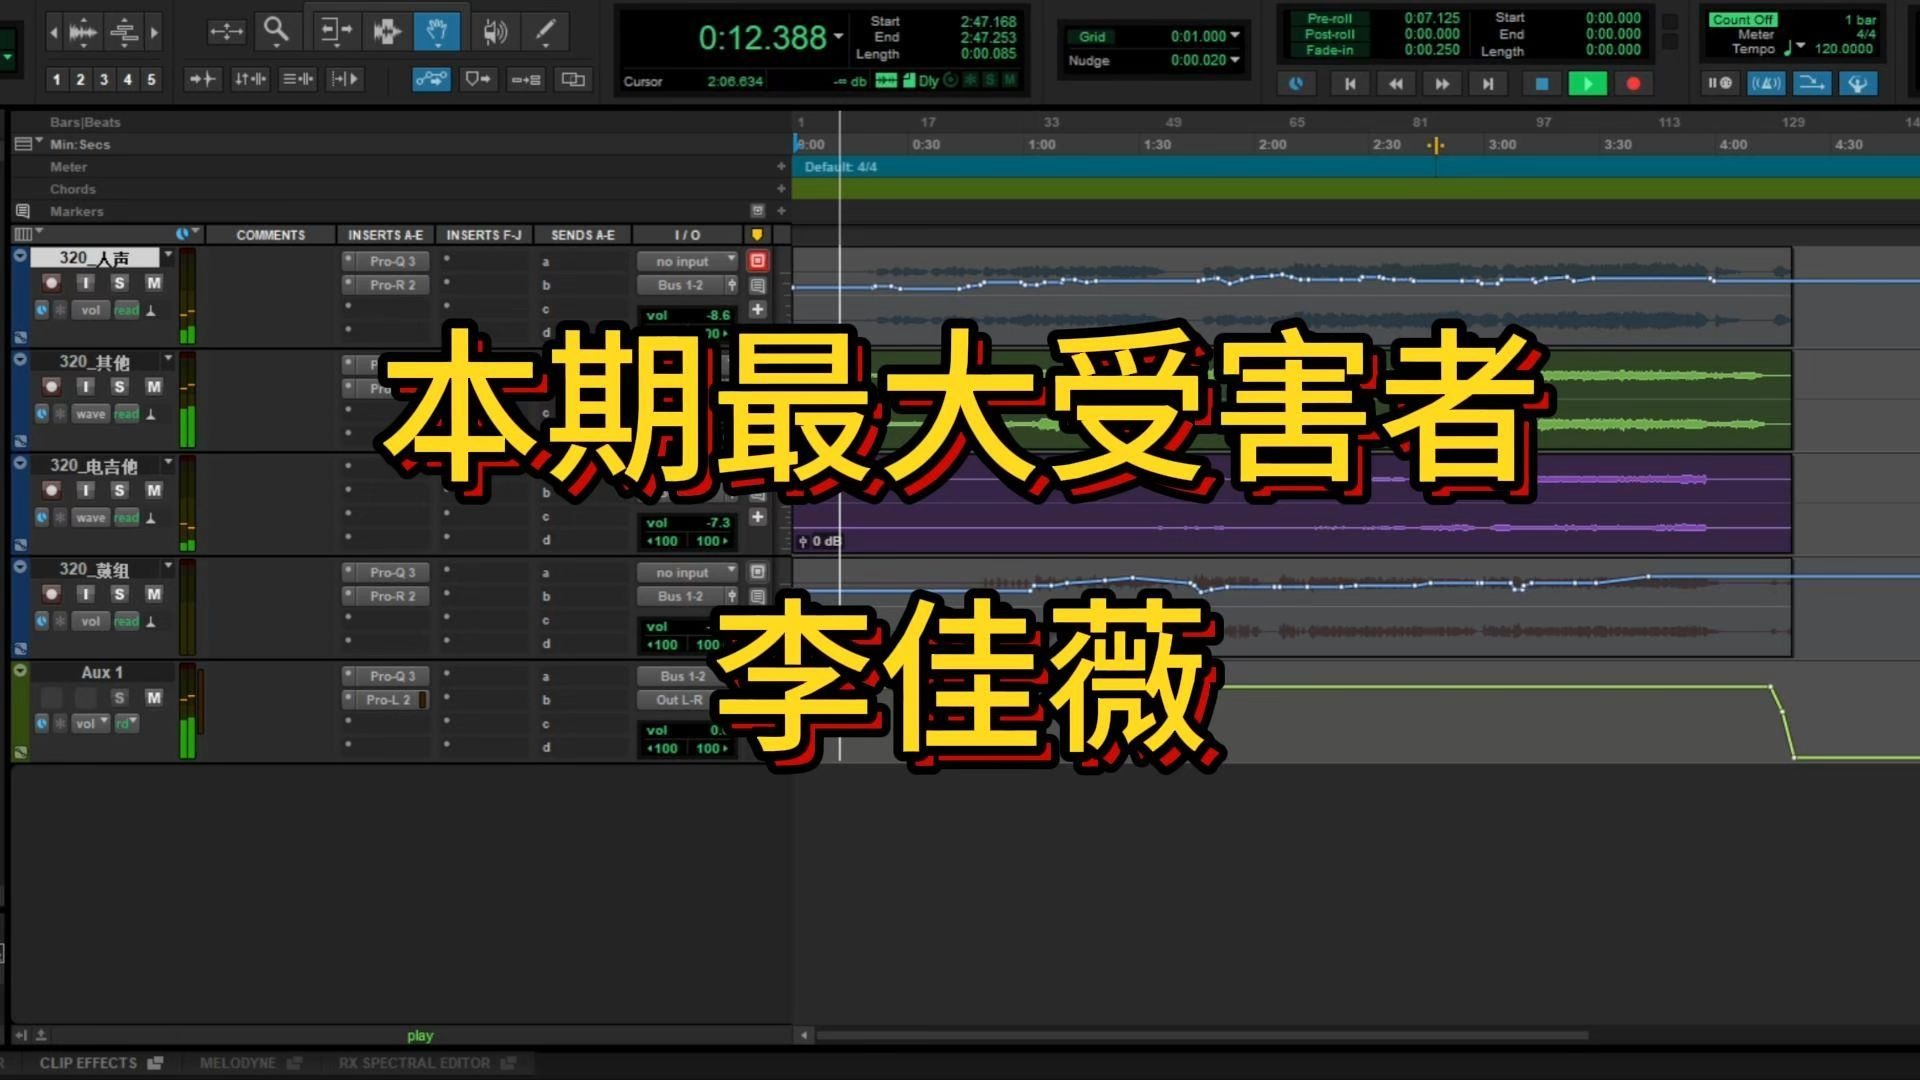The width and height of the screenshot is (1920, 1080).
Task: Click the Fast Forward button
Action: [x=1442, y=84]
